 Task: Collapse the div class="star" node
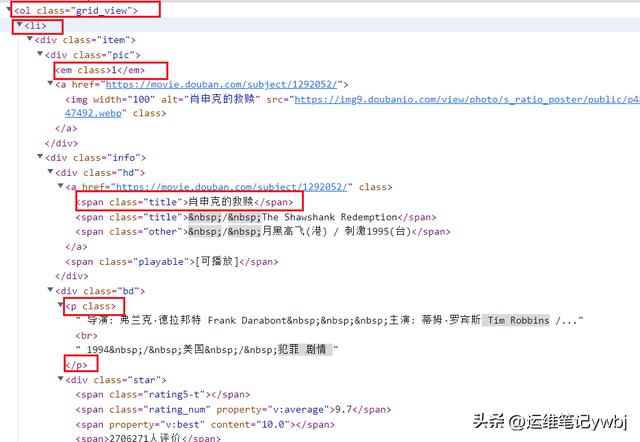(x=60, y=379)
